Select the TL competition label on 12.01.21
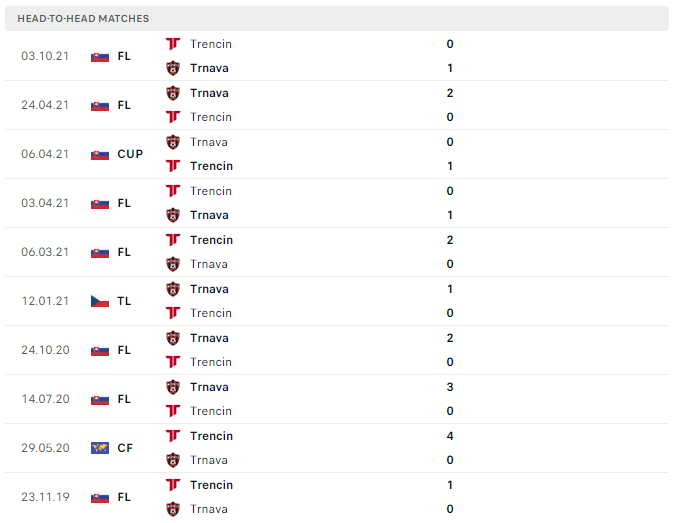Image resolution: width=674 pixels, height=523 pixels. pos(124,301)
